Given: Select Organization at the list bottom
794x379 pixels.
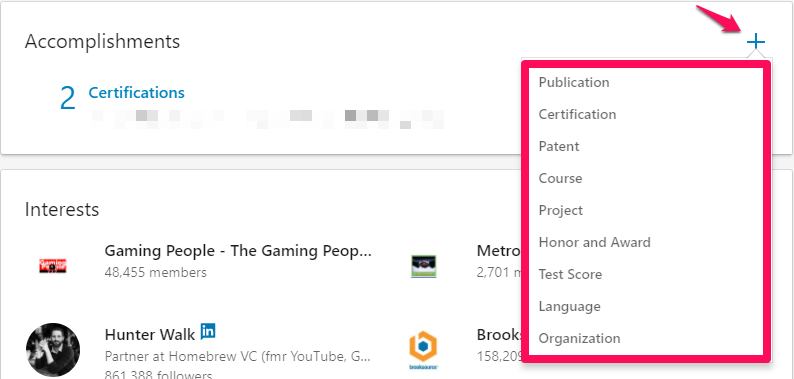Looking at the screenshot, I should [579, 338].
